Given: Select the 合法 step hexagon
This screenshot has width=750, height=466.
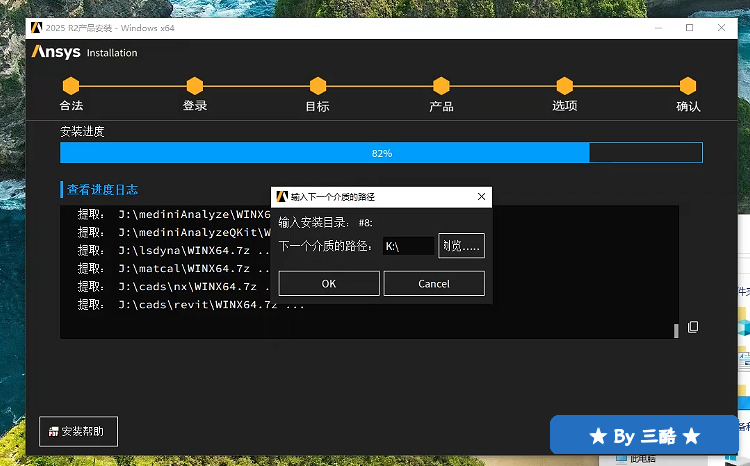Looking at the screenshot, I should click(x=71, y=86).
